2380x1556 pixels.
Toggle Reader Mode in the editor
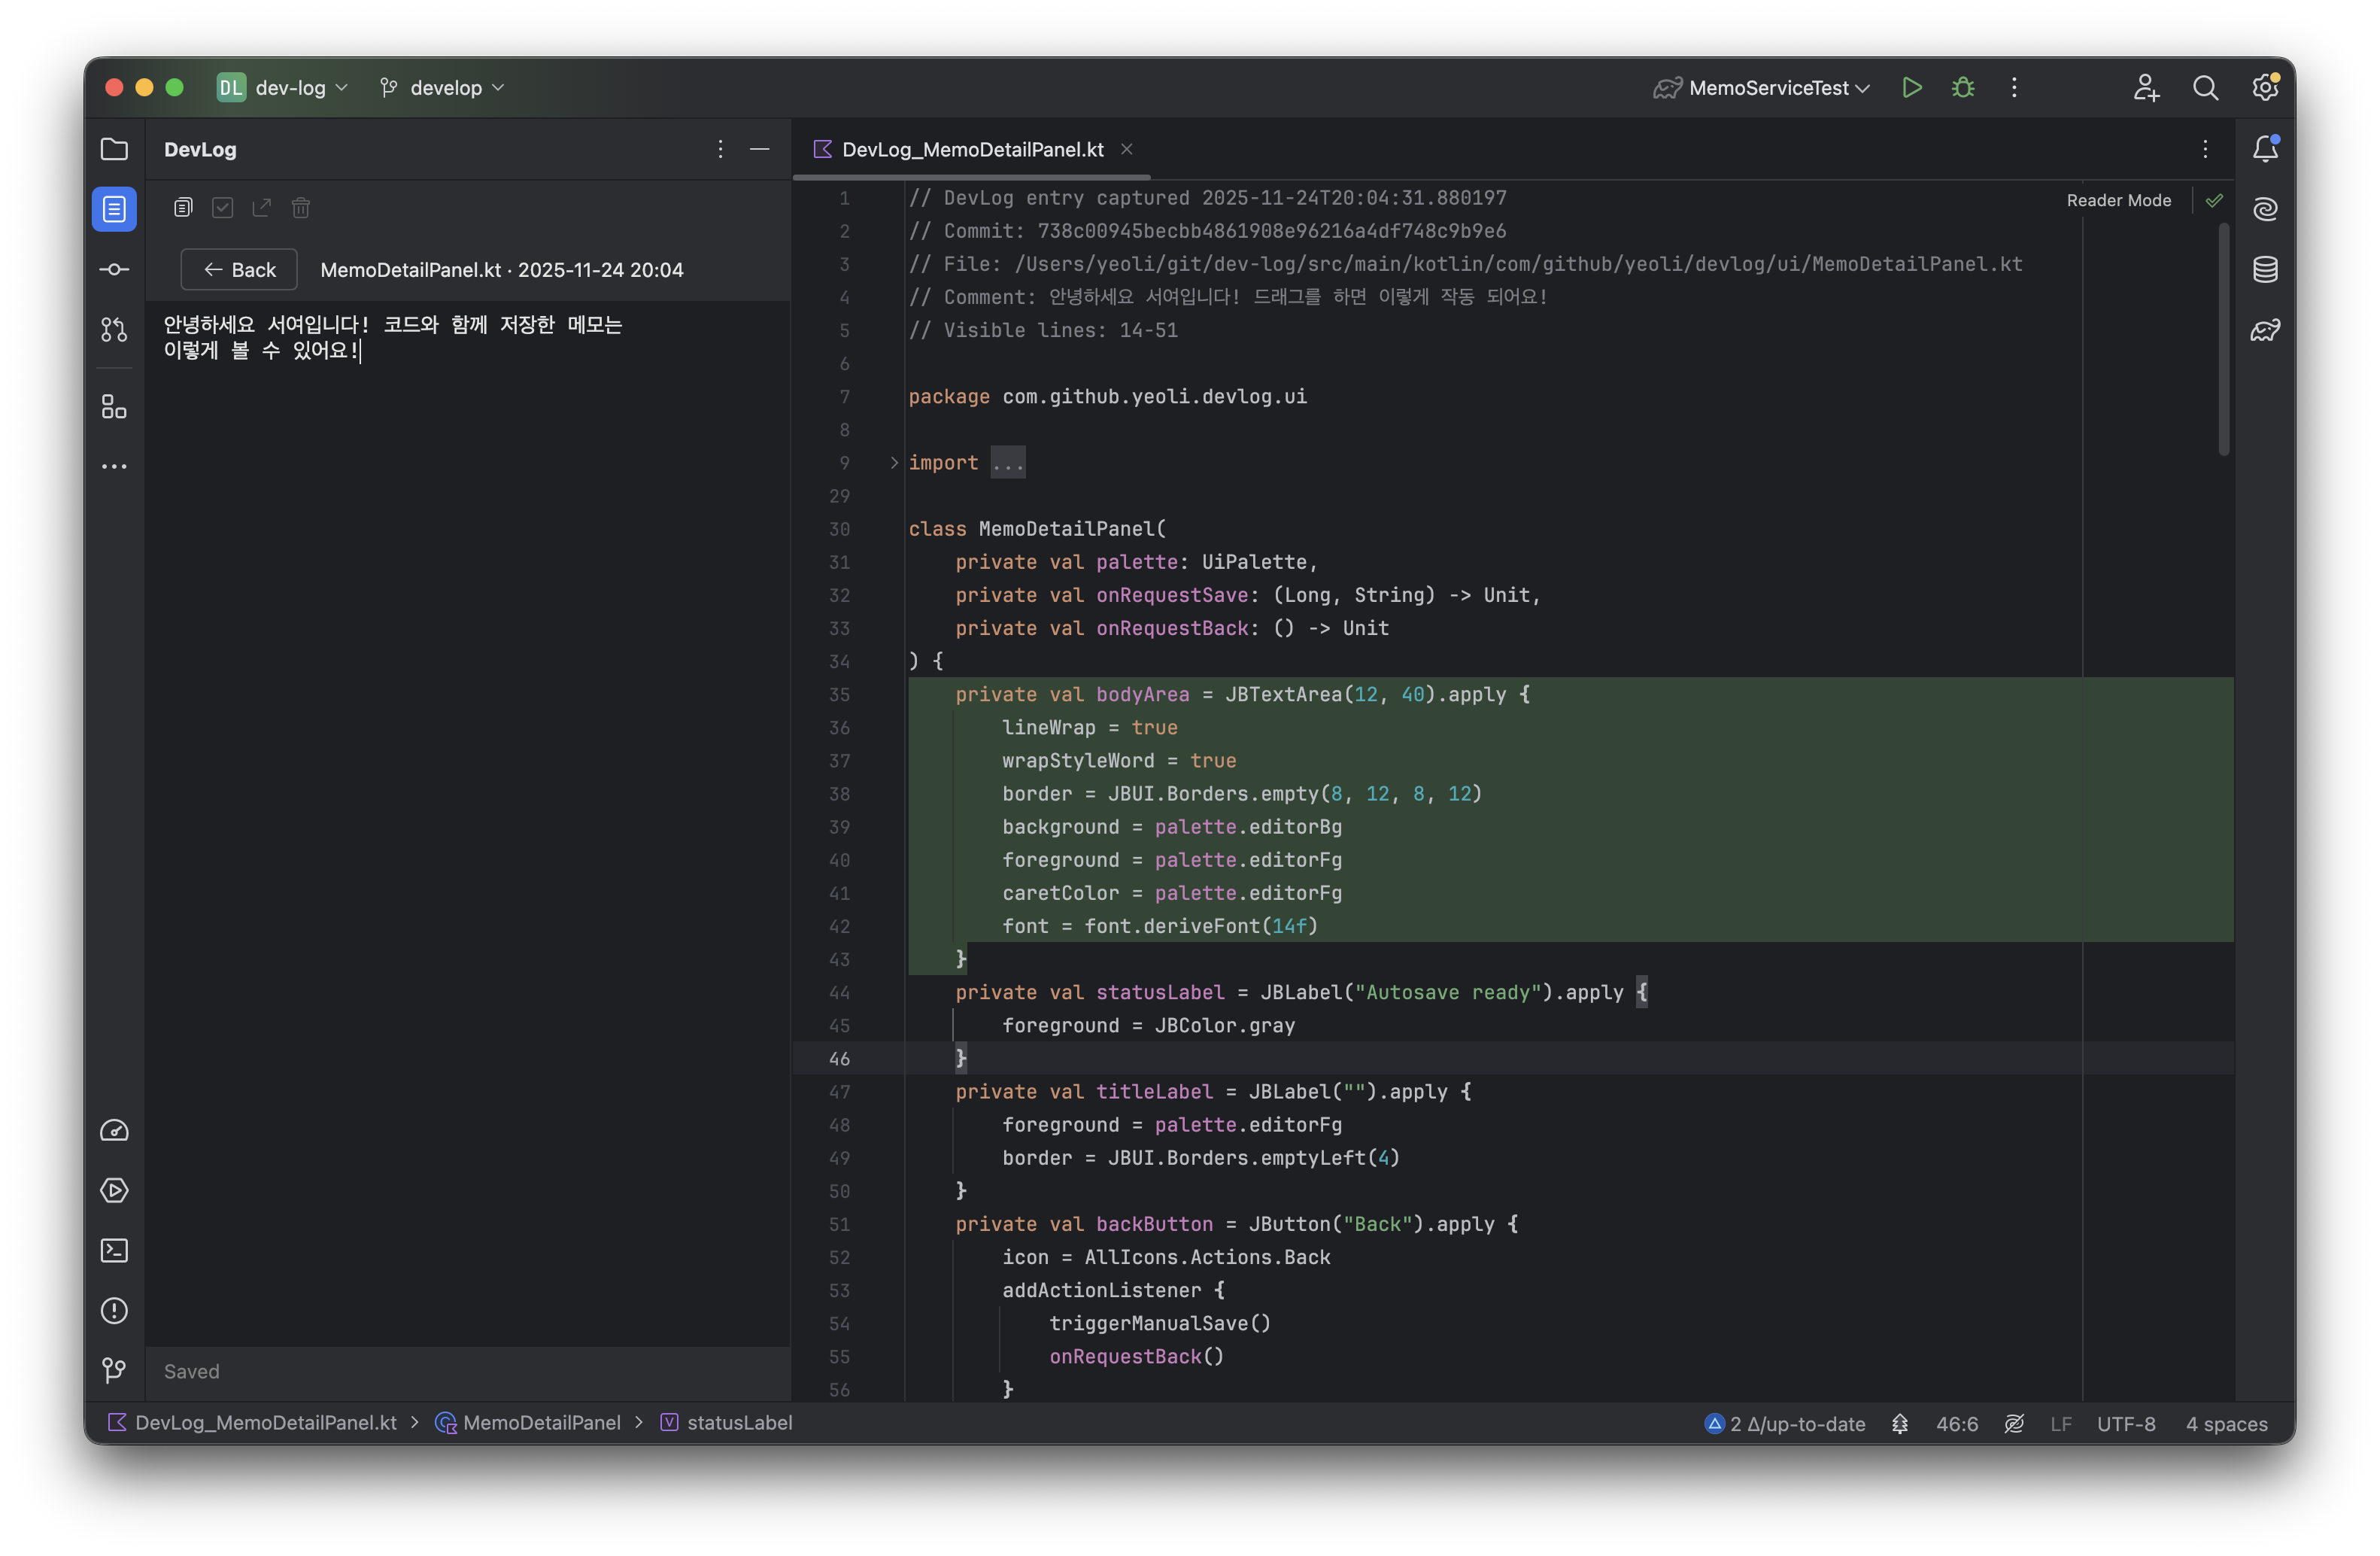[2118, 201]
